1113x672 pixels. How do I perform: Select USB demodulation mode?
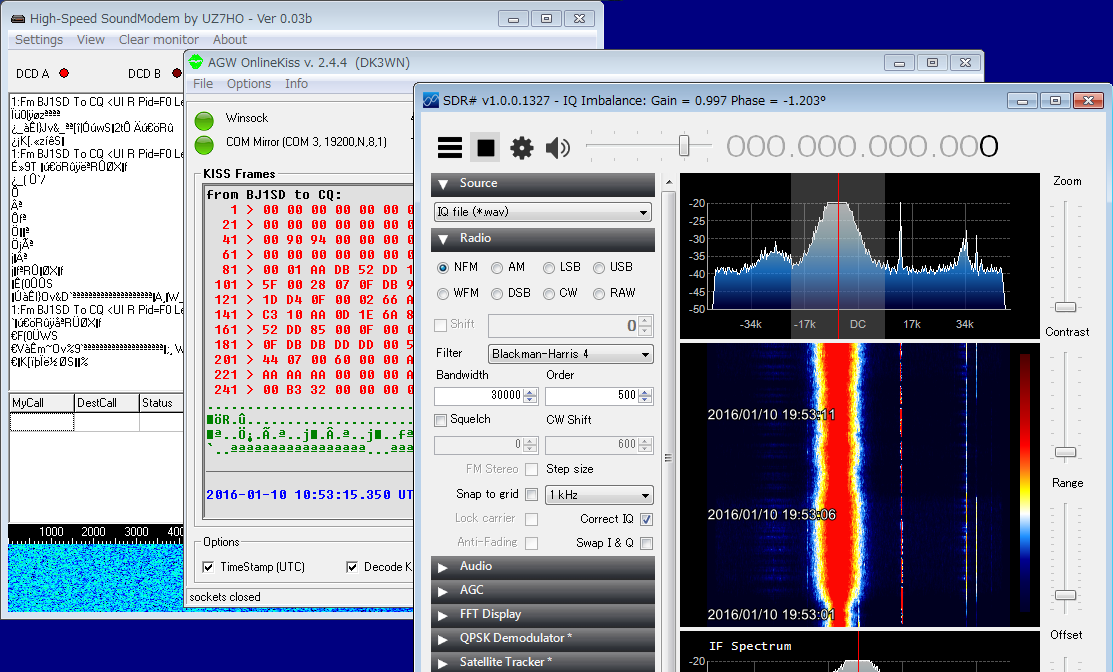pyautogui.click(x=599, y=268)
